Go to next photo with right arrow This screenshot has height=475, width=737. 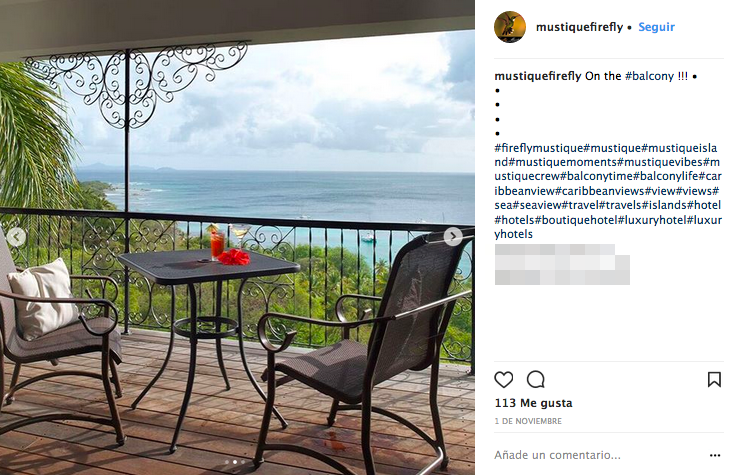[x=453, y=236]
